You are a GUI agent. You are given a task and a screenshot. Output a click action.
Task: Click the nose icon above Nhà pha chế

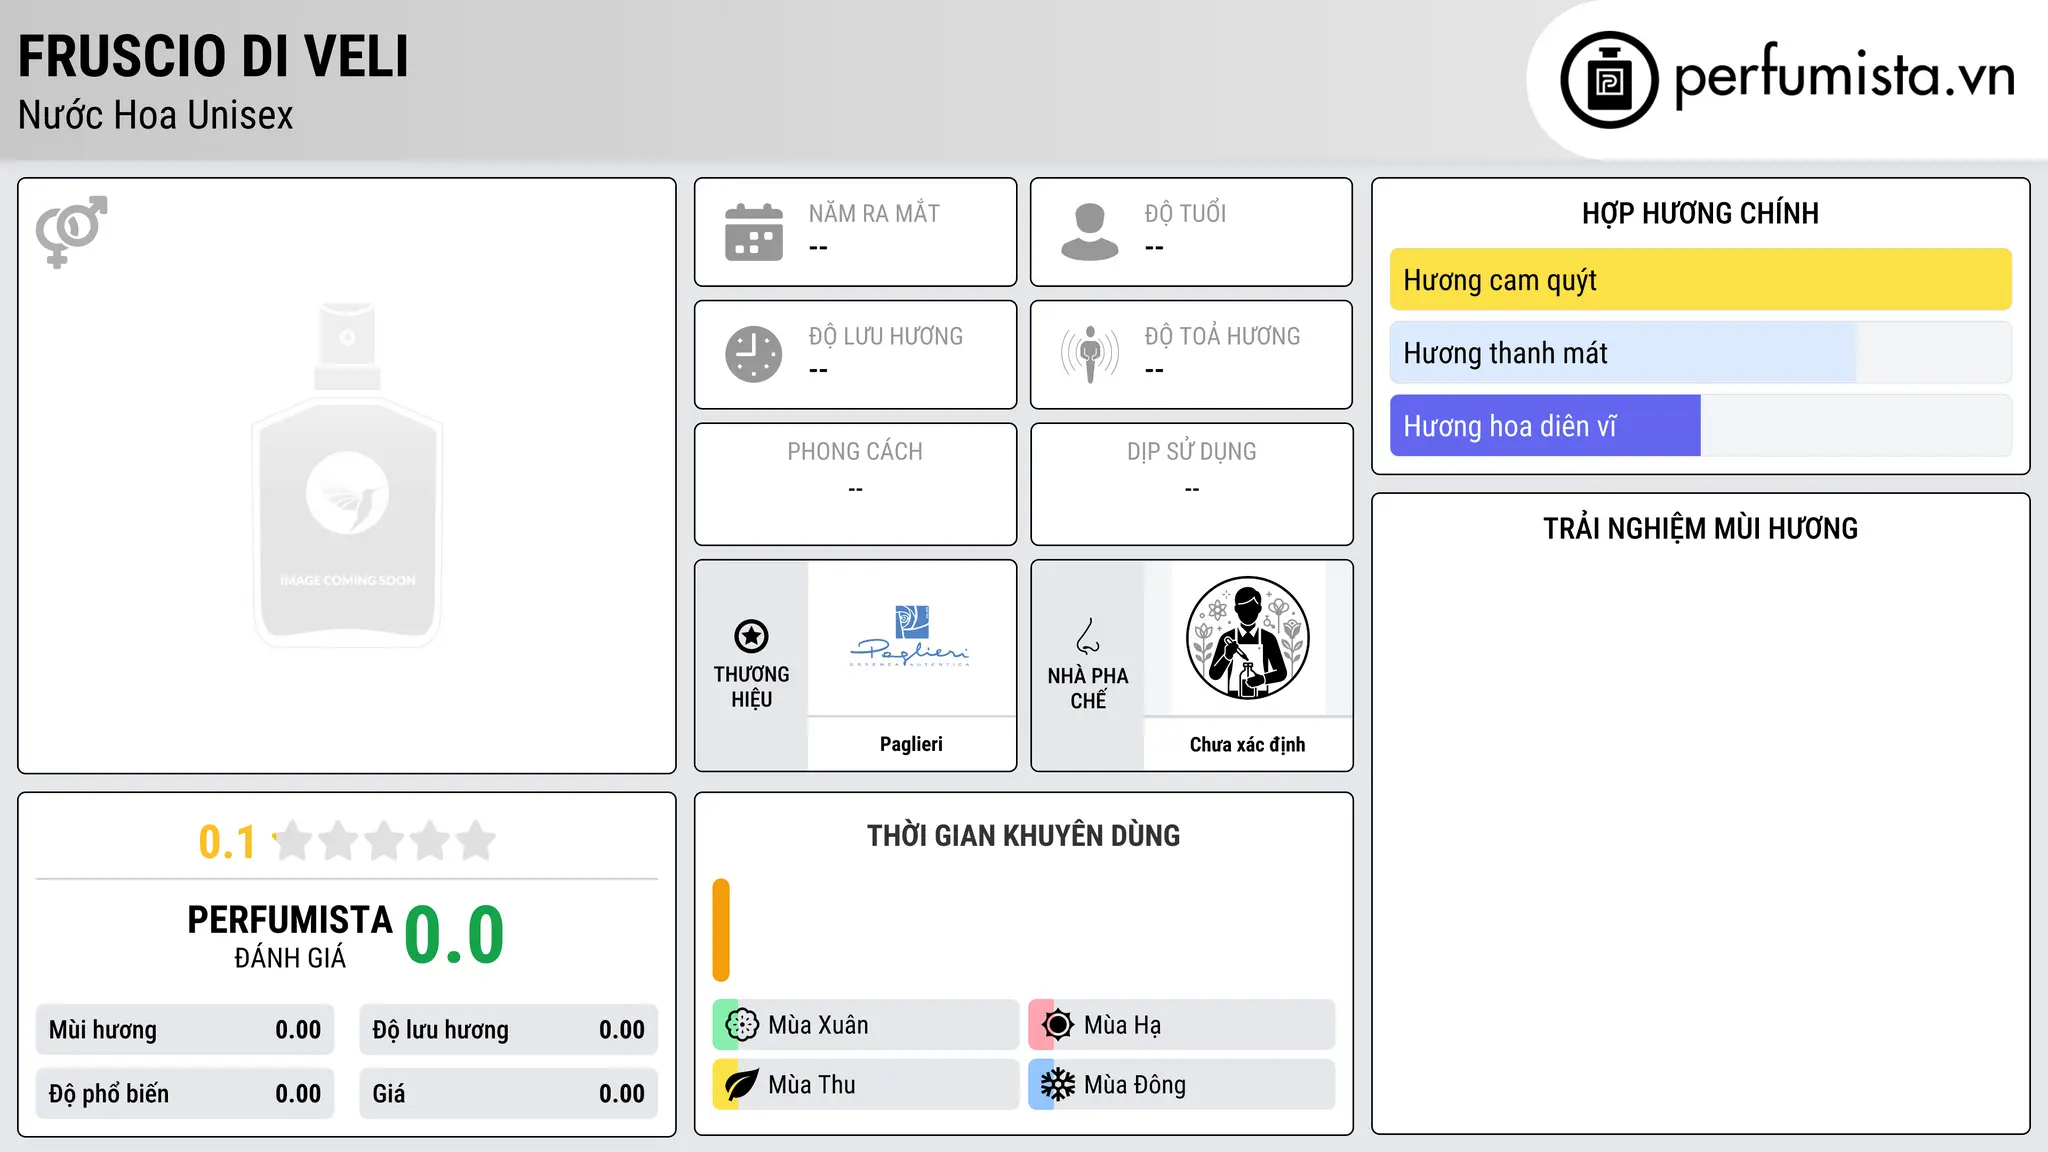coord(1088,636)
